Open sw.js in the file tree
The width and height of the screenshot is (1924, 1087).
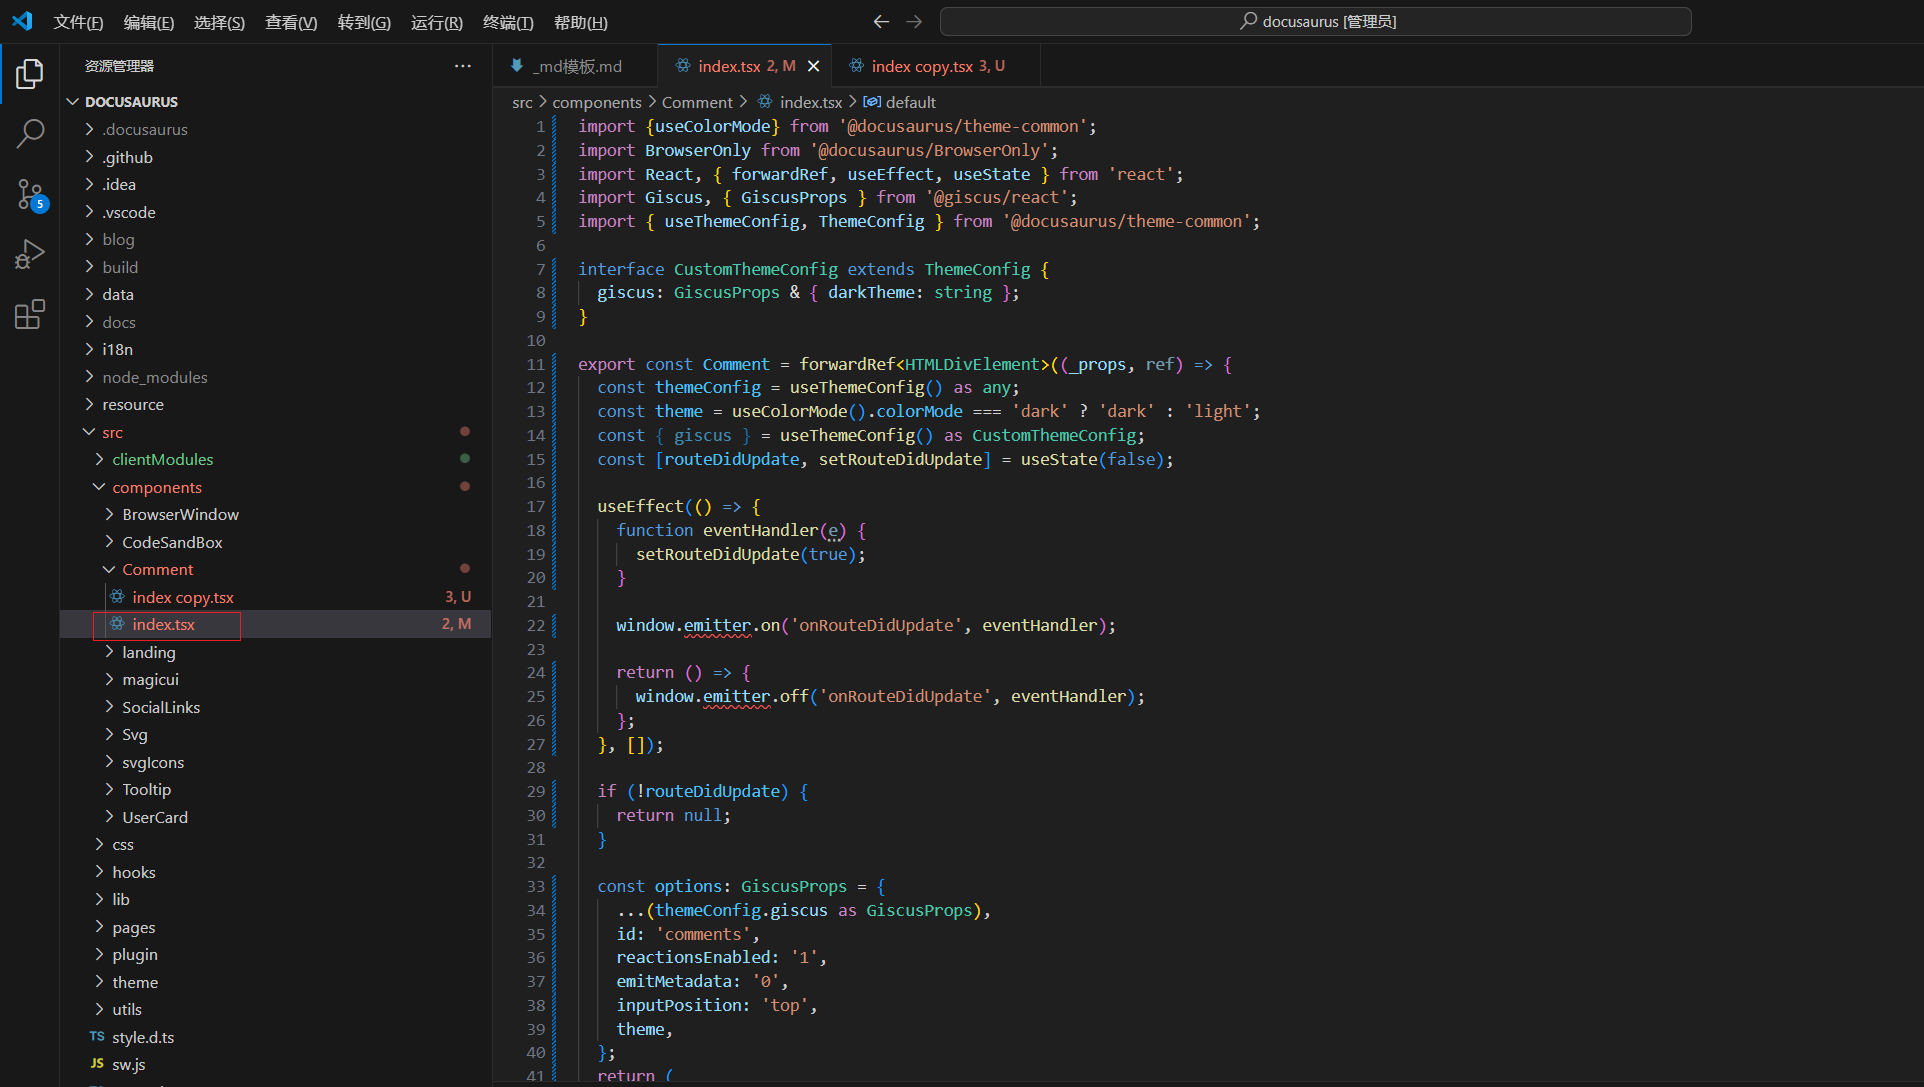[276, 1064]
